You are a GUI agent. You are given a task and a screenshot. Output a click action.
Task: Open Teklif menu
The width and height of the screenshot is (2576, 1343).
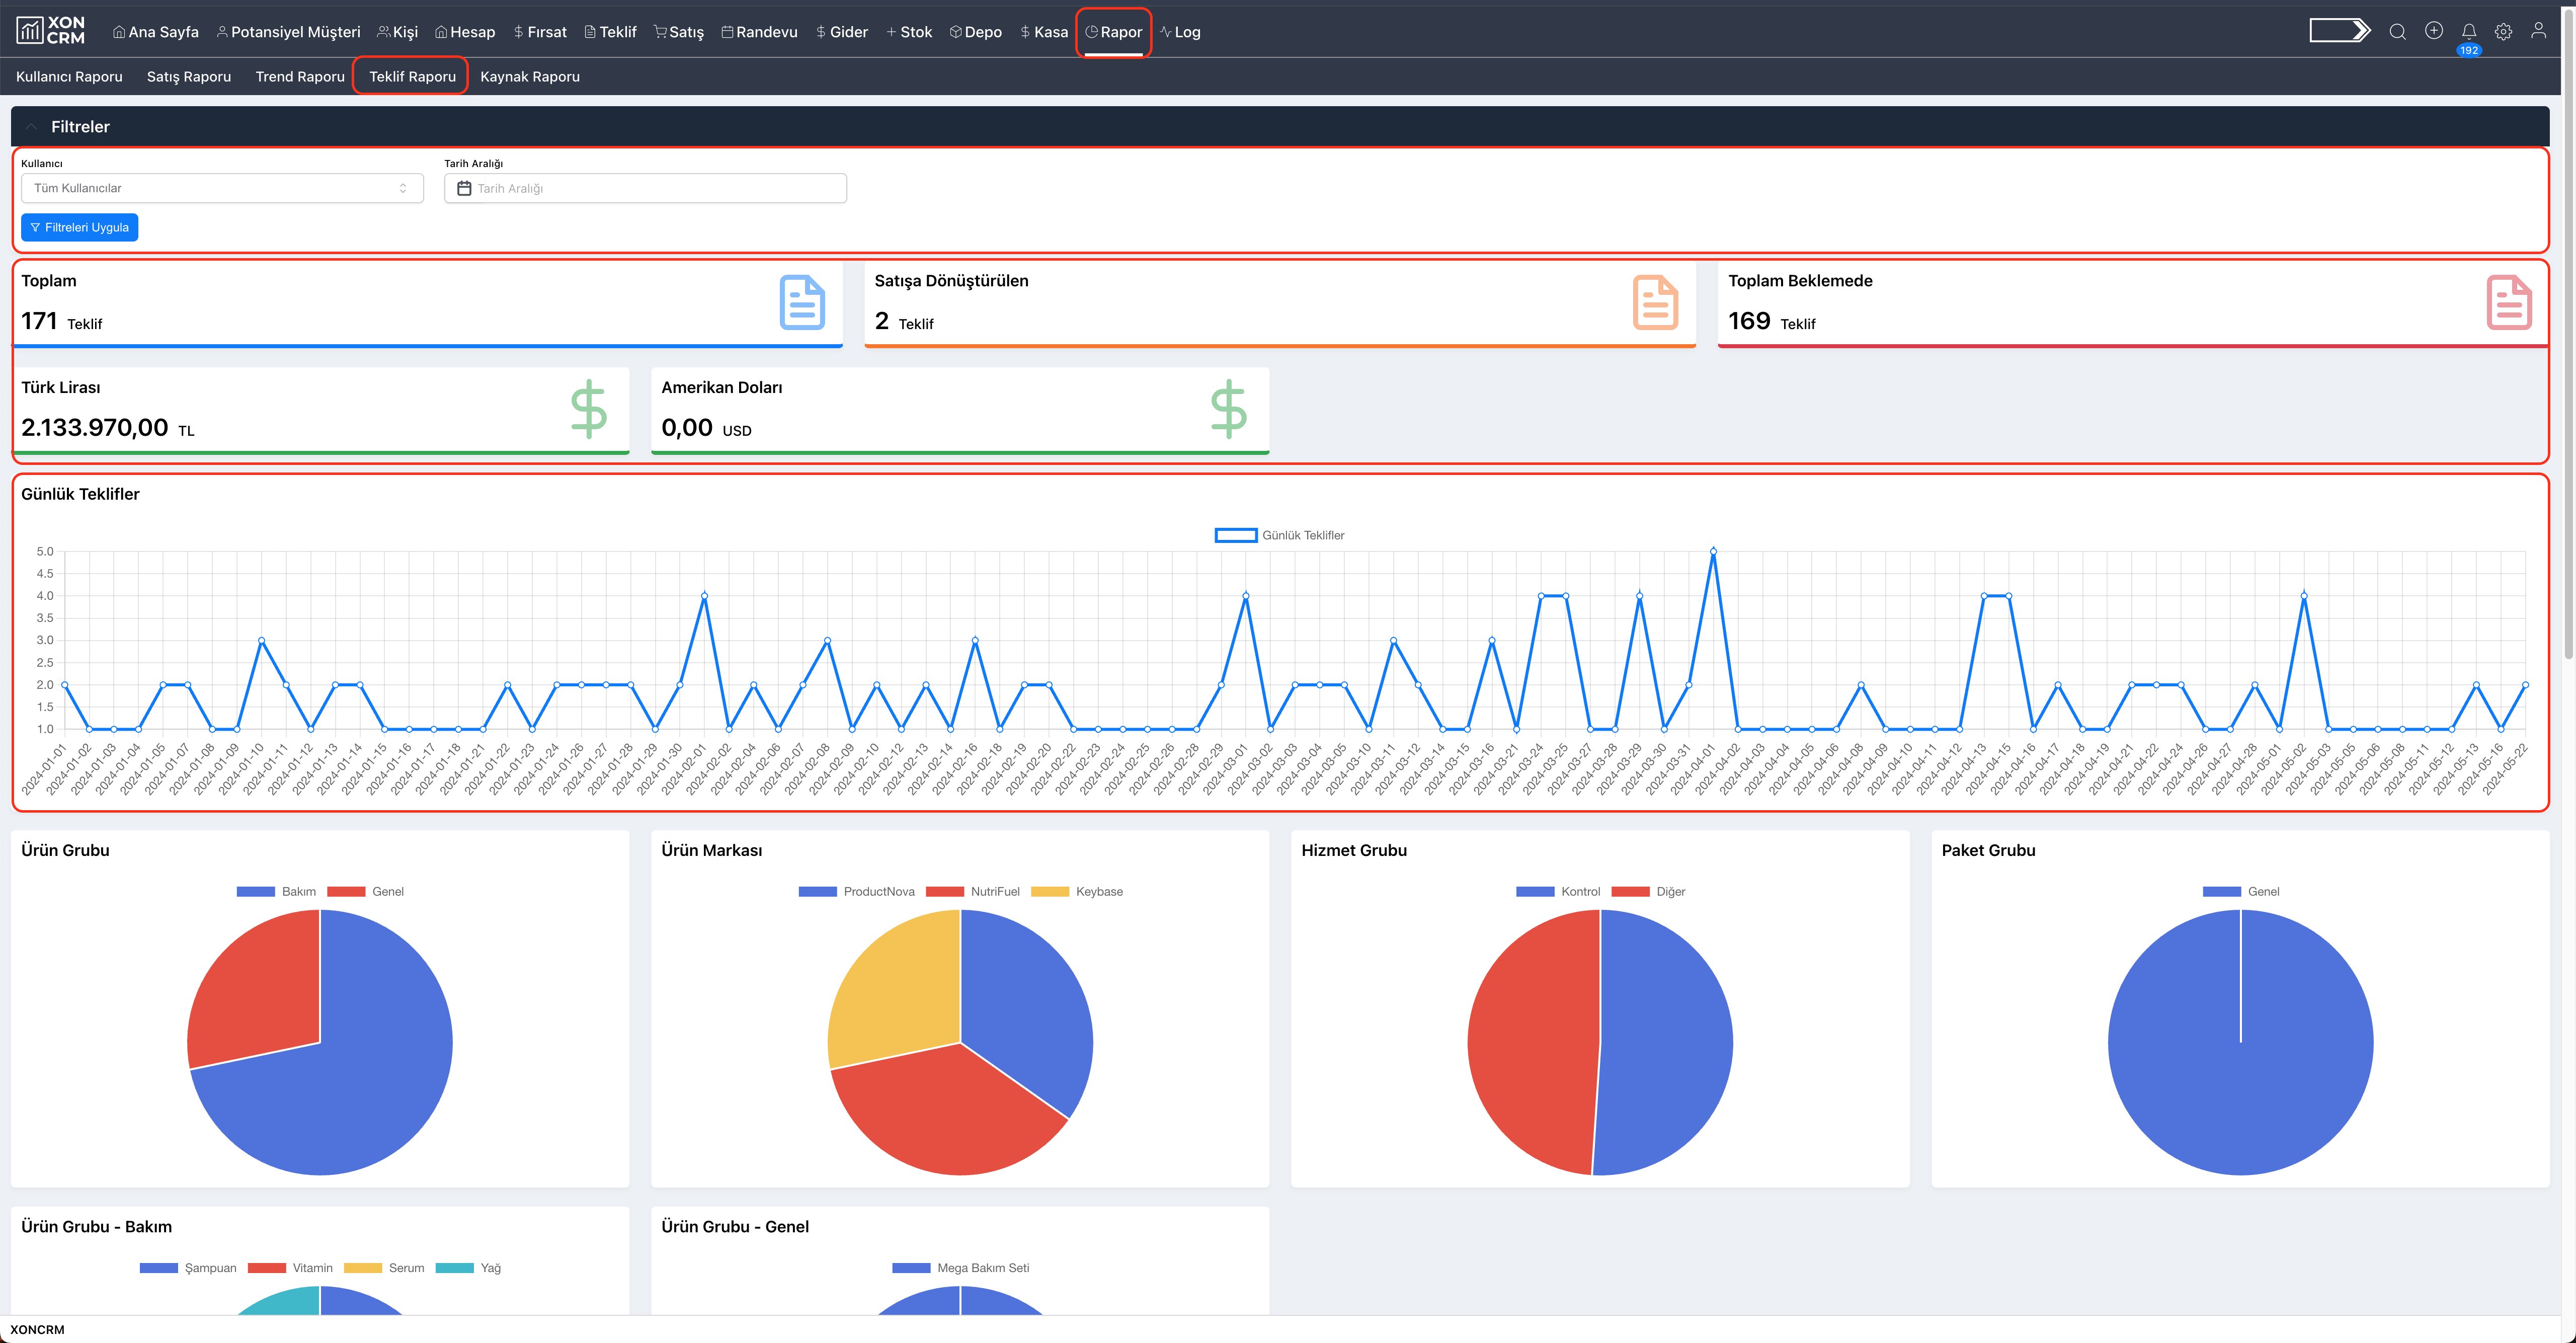point(610,32)
